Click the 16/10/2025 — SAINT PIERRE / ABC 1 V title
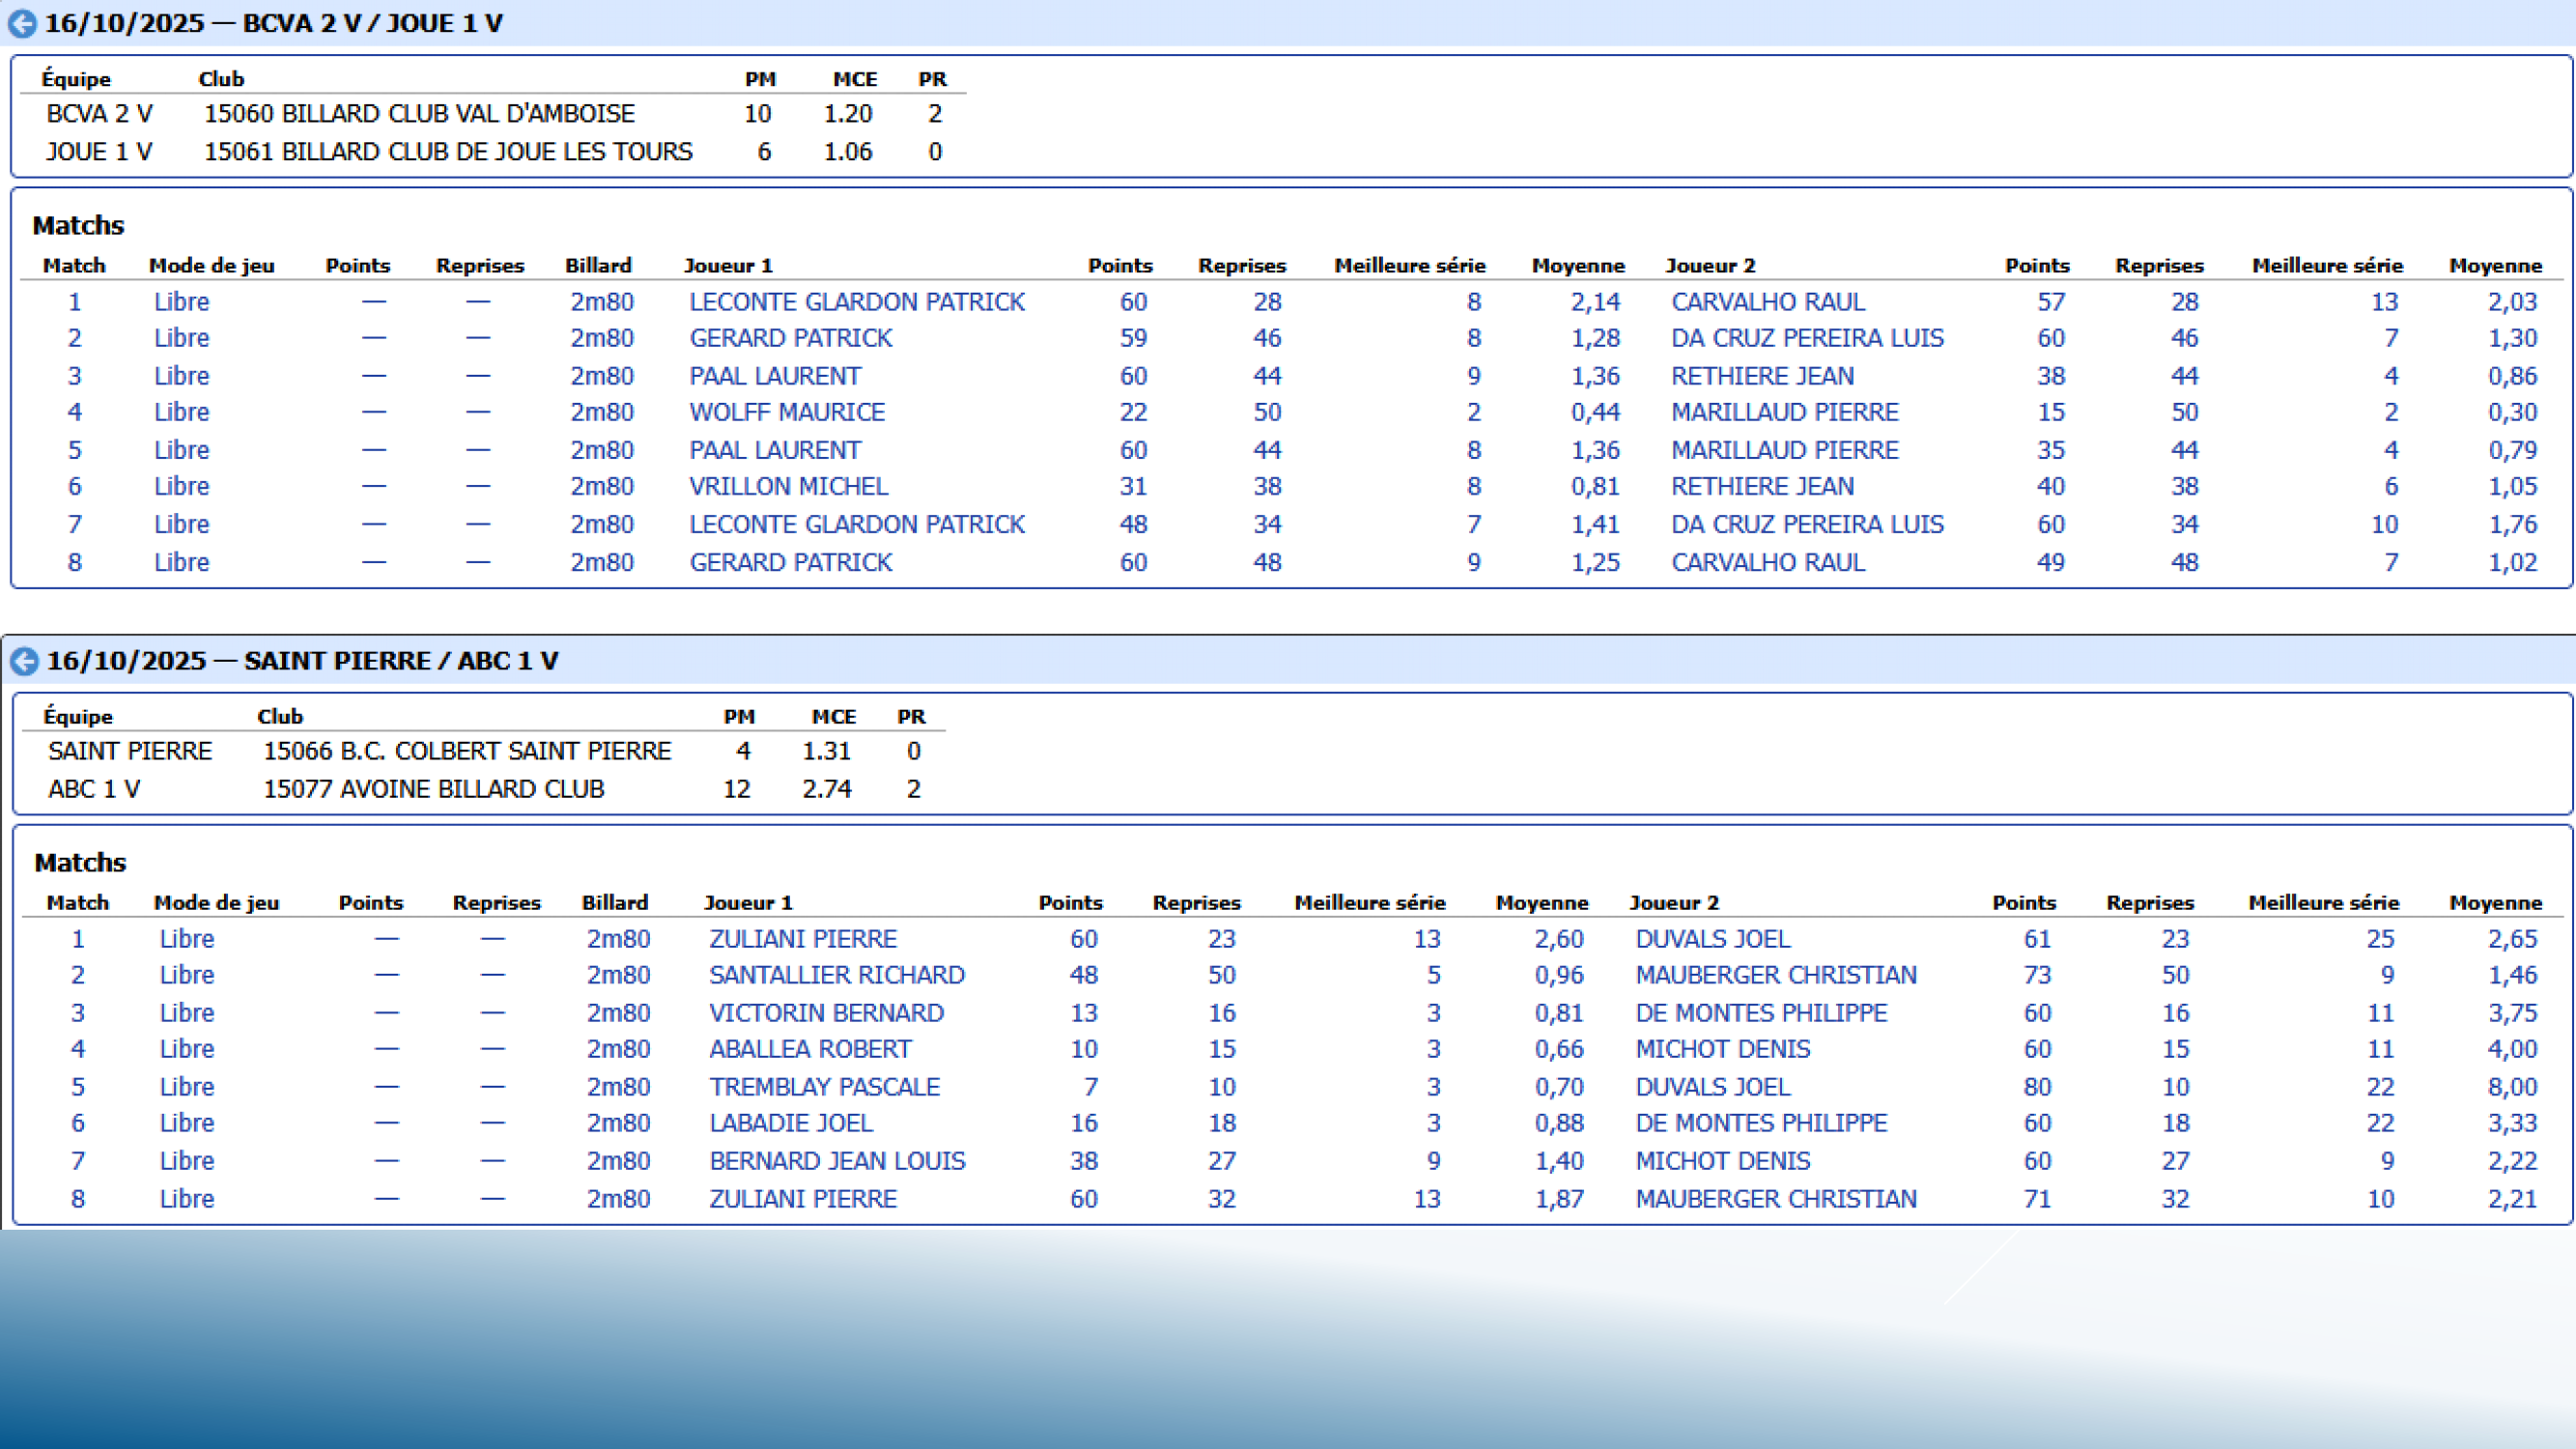 (x=302, y=661)
